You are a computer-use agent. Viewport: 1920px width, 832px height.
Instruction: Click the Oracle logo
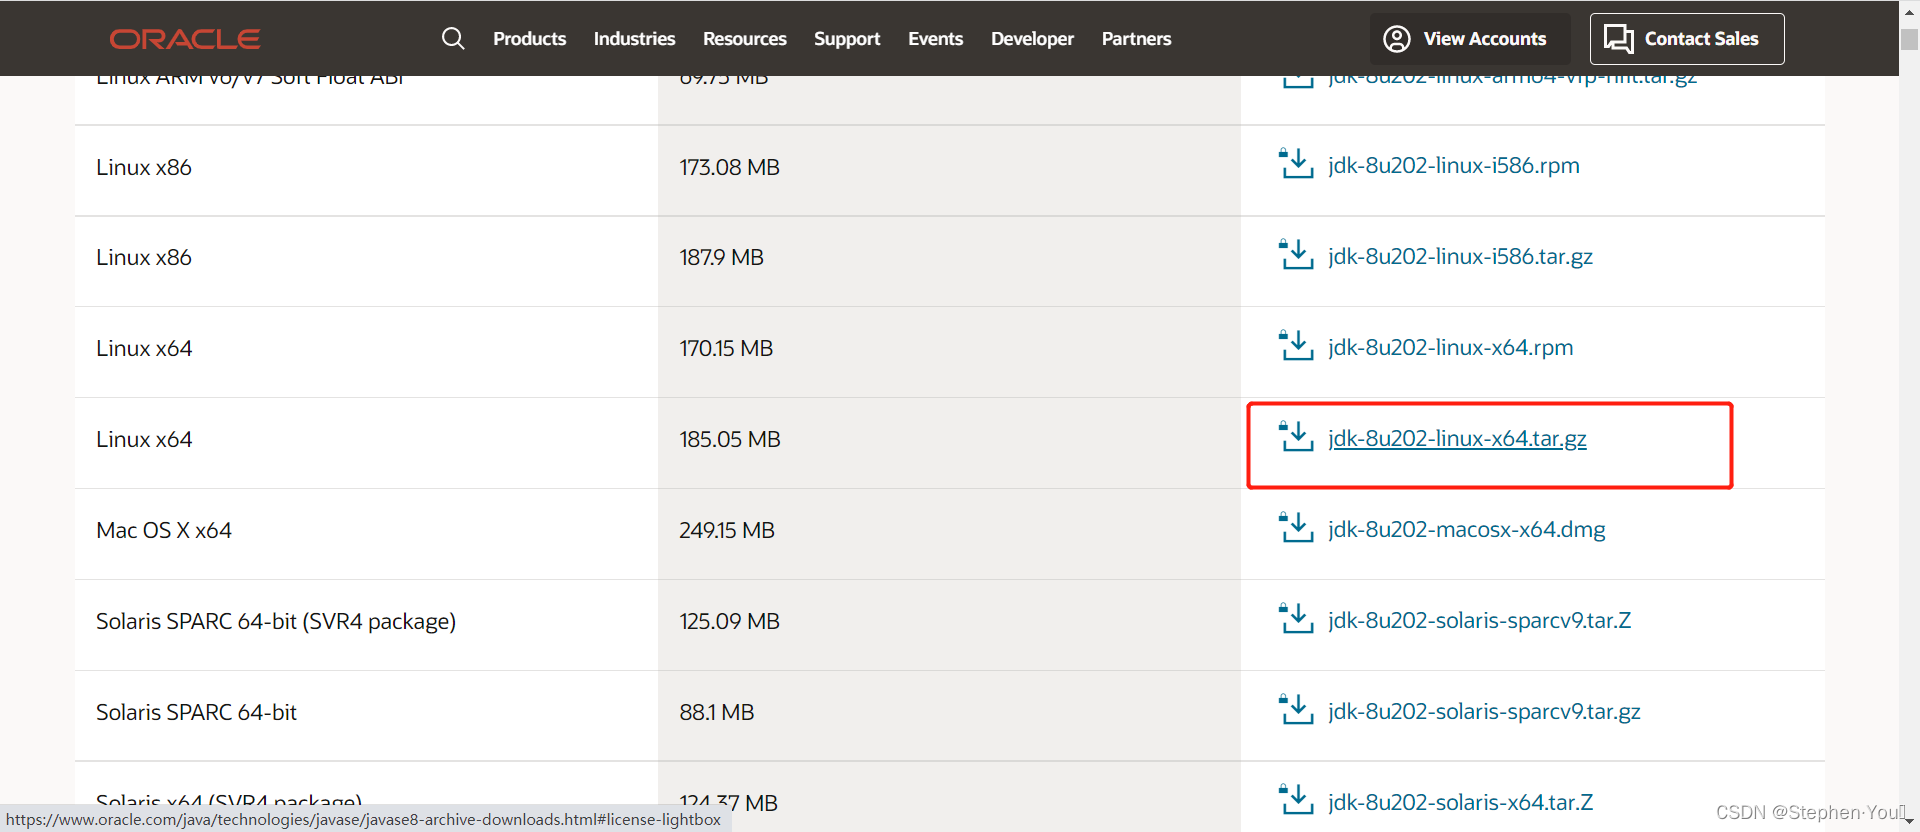(185, 39)
